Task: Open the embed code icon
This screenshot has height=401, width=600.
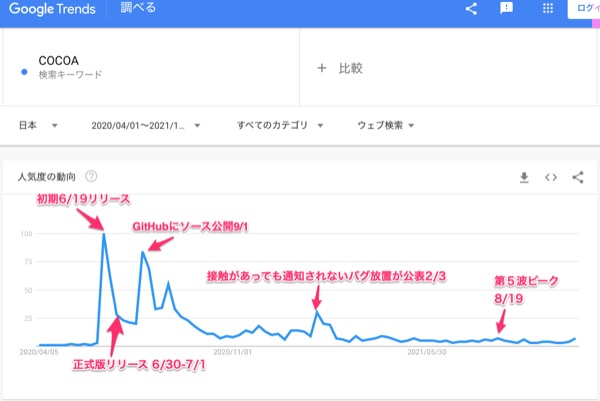Action: (551, 177)
